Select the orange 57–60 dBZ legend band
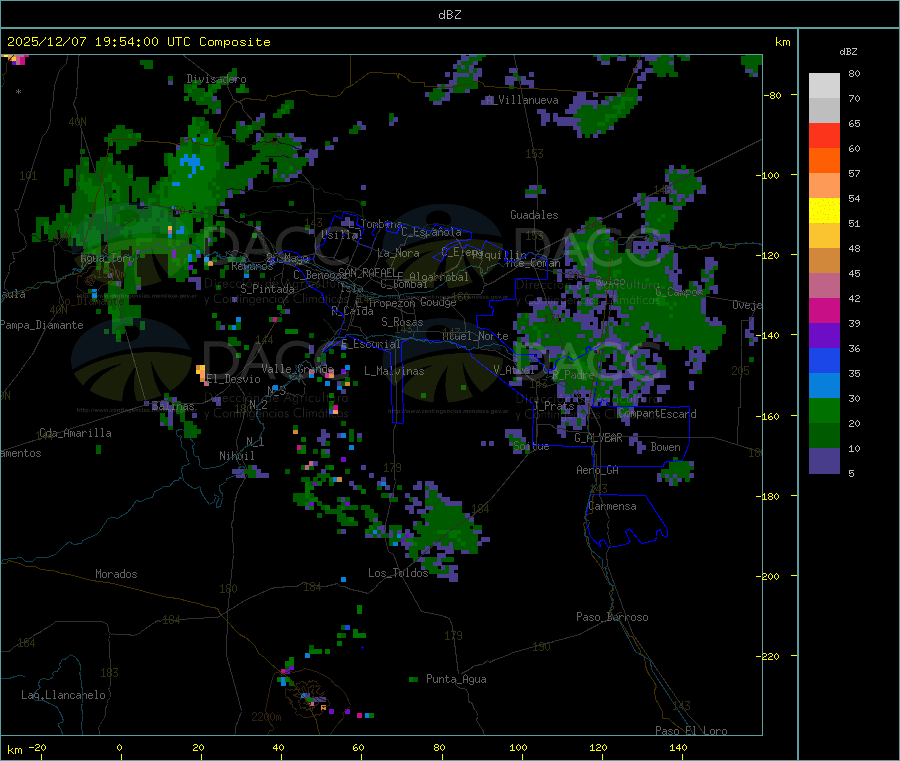The width and height of the screenshot is (900, 761). 824,161
